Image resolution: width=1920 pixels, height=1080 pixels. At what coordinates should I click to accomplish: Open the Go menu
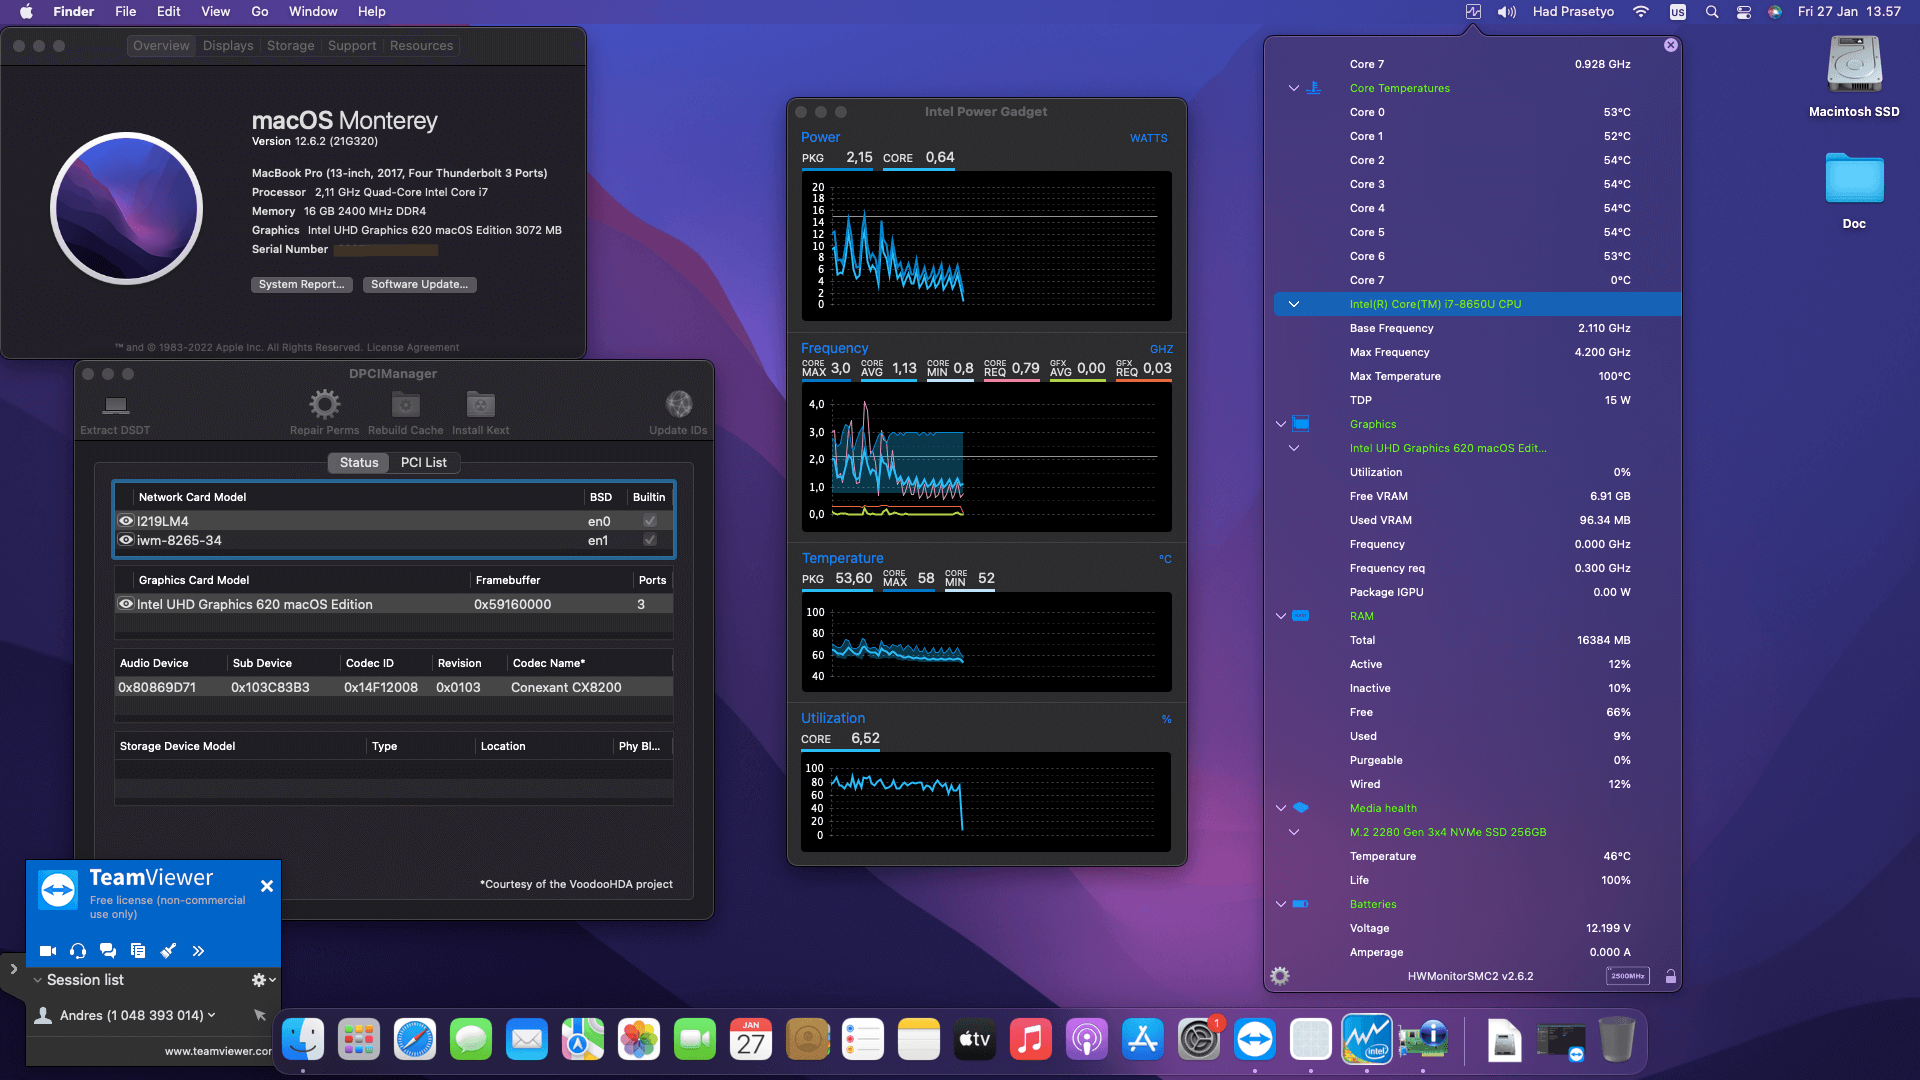[x=260, y=12]
